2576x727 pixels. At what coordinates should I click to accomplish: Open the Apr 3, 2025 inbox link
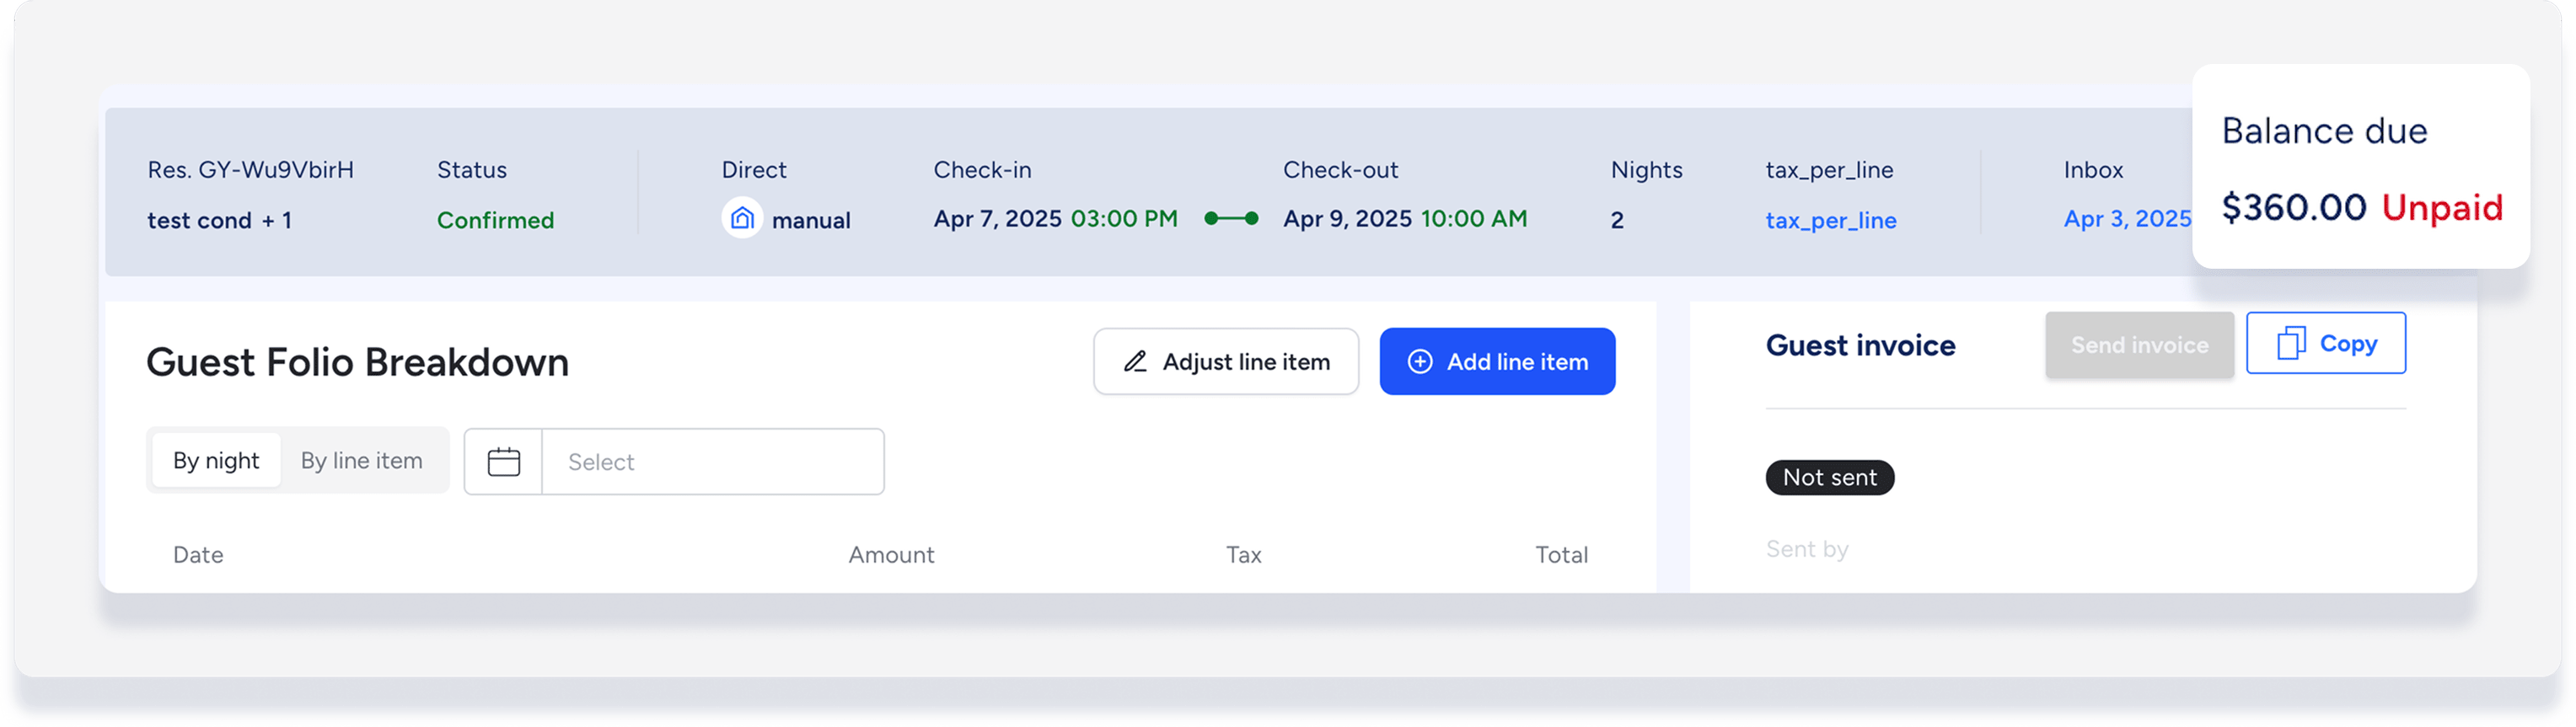tap(2126, 219)
